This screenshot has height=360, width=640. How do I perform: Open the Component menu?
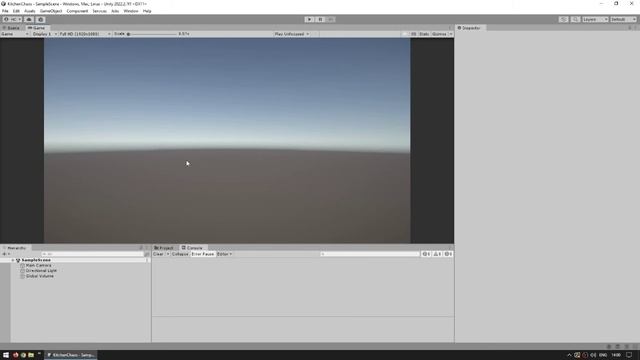pos(77,11)
